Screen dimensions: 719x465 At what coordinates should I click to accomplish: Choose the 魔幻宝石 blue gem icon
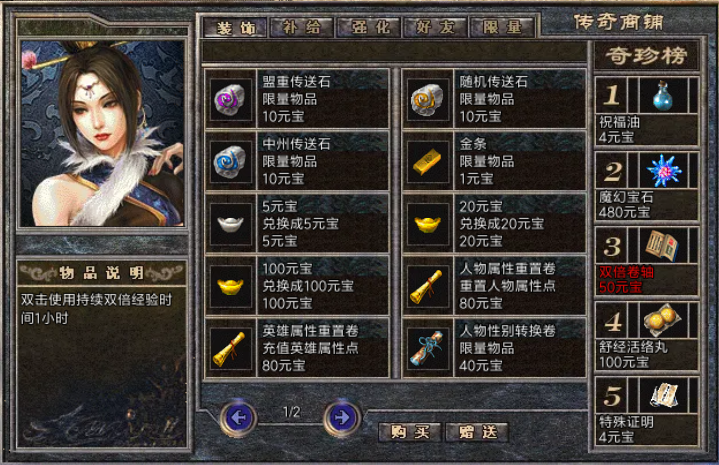(x=663, y=171)
